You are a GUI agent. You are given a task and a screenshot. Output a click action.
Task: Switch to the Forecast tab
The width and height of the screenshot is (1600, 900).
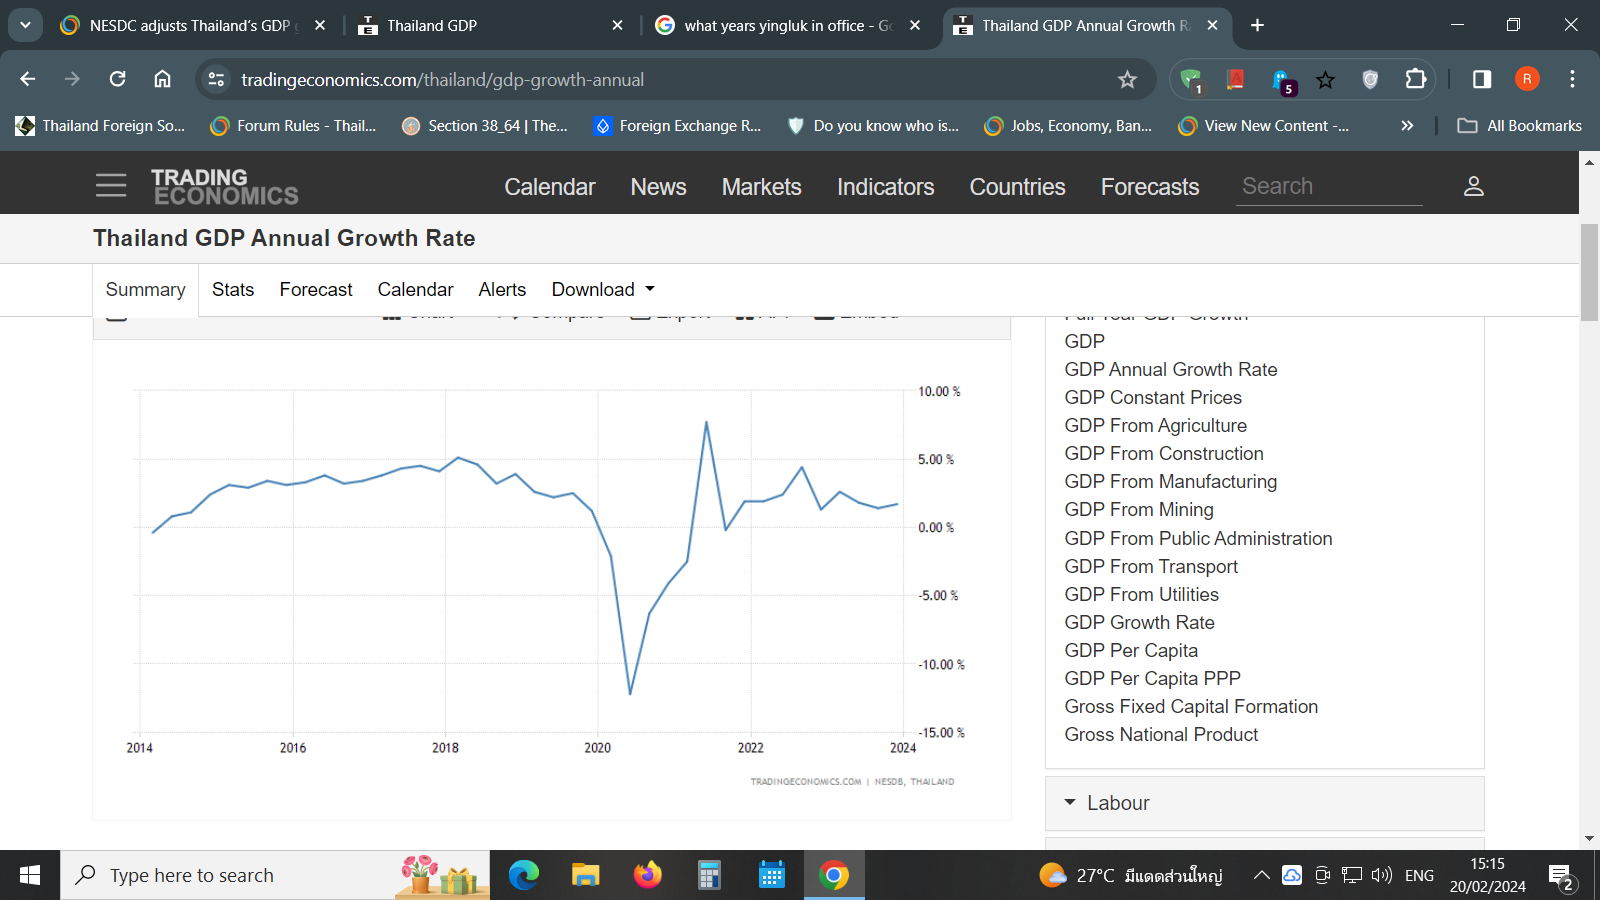point(316,289)
